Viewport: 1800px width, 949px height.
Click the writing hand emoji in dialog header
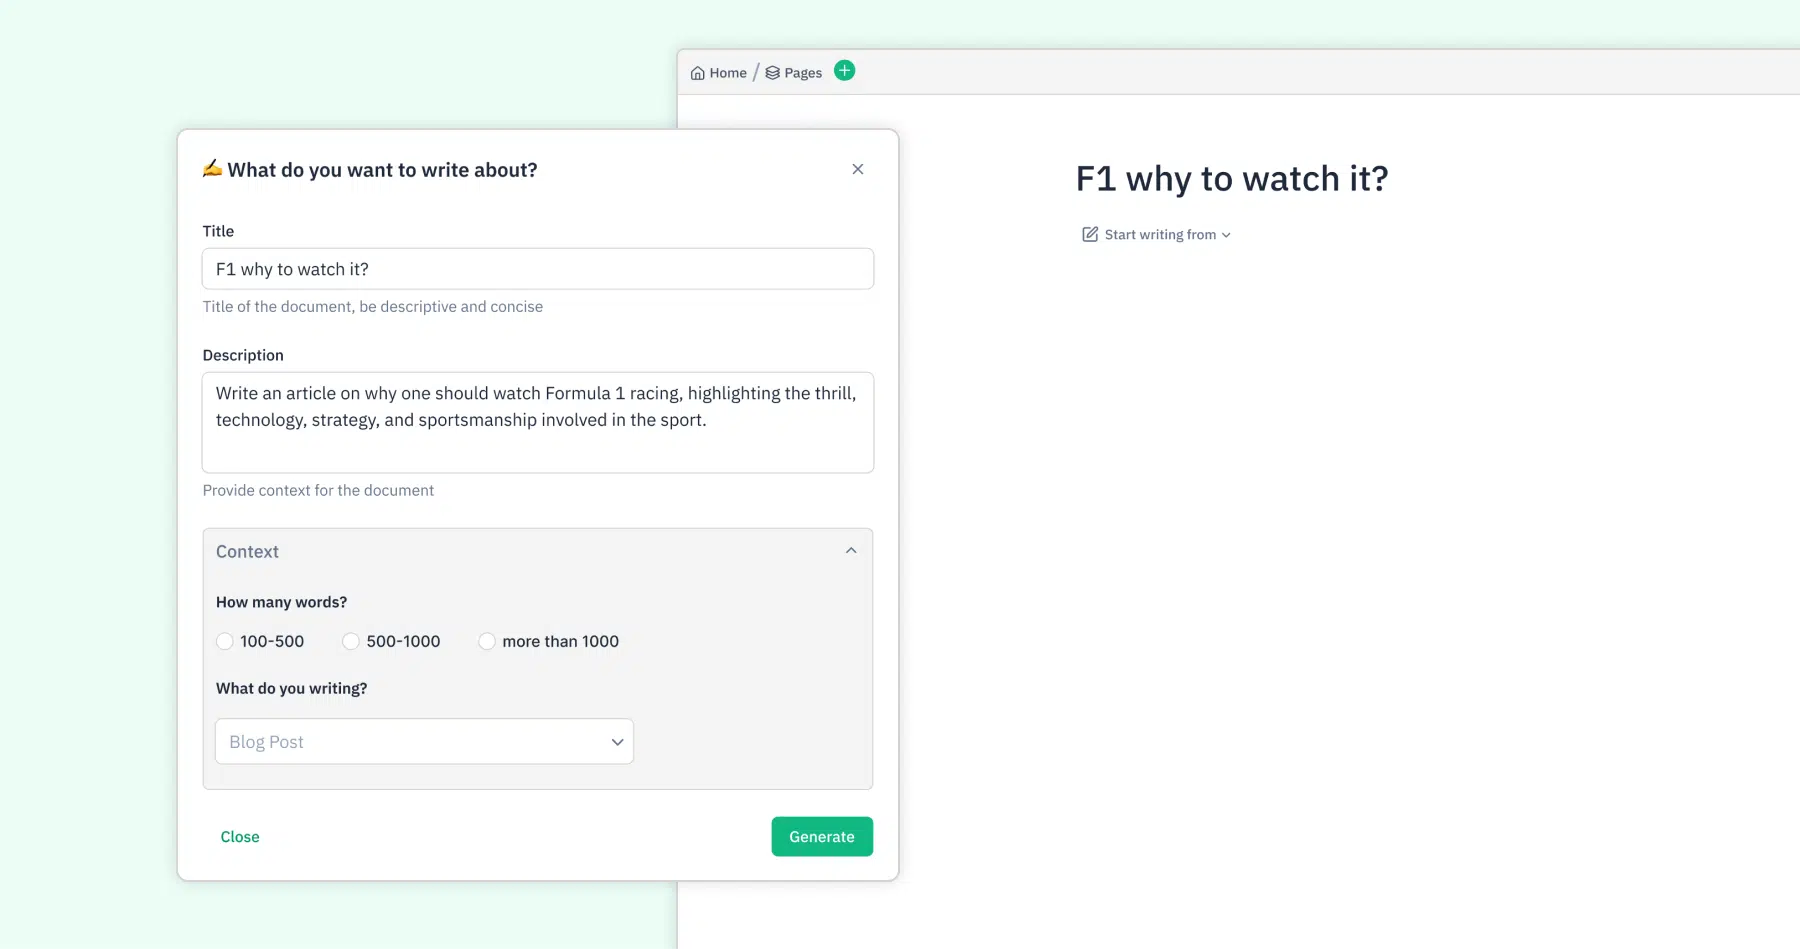click(x=212, y=168)
